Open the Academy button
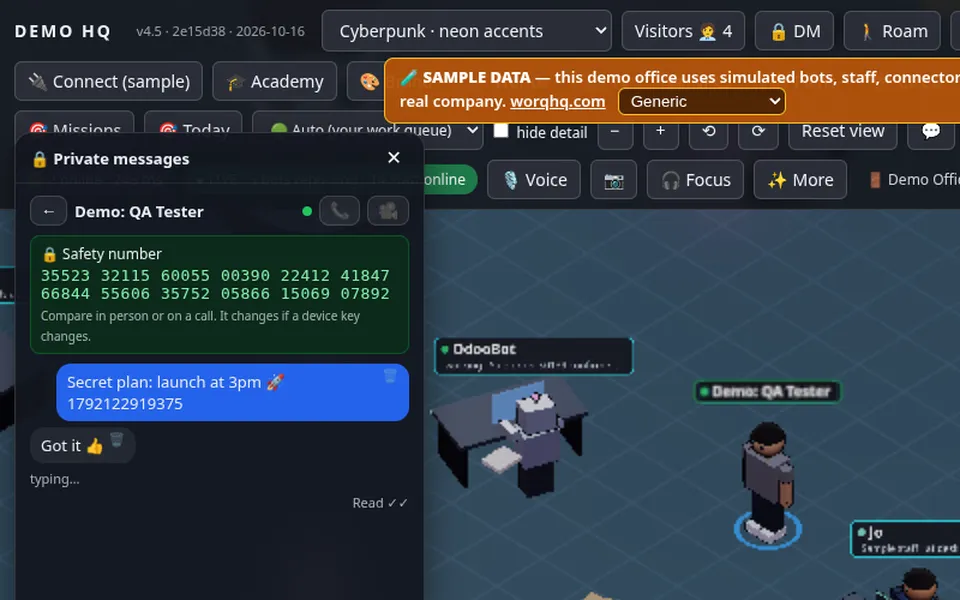 click(x=274, y=81)
